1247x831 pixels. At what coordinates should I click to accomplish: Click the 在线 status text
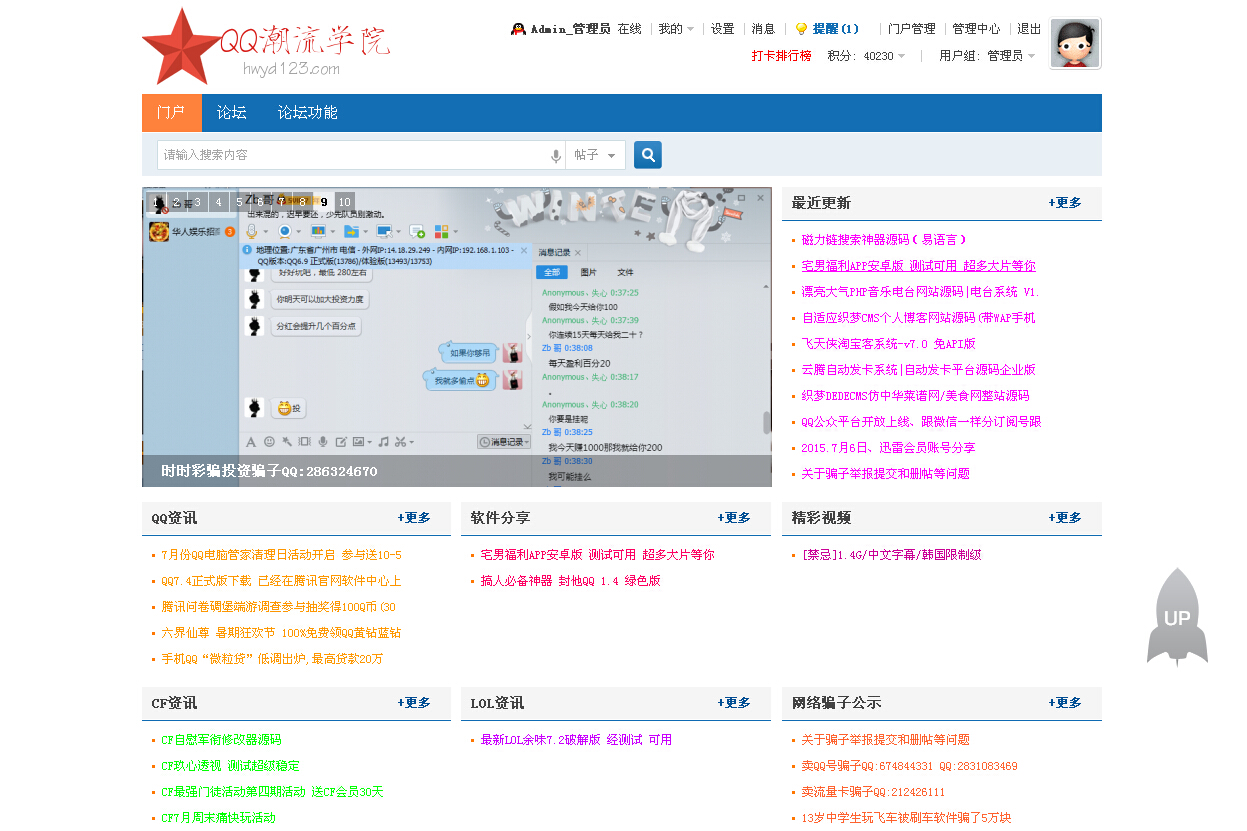[x=629, y=29]
